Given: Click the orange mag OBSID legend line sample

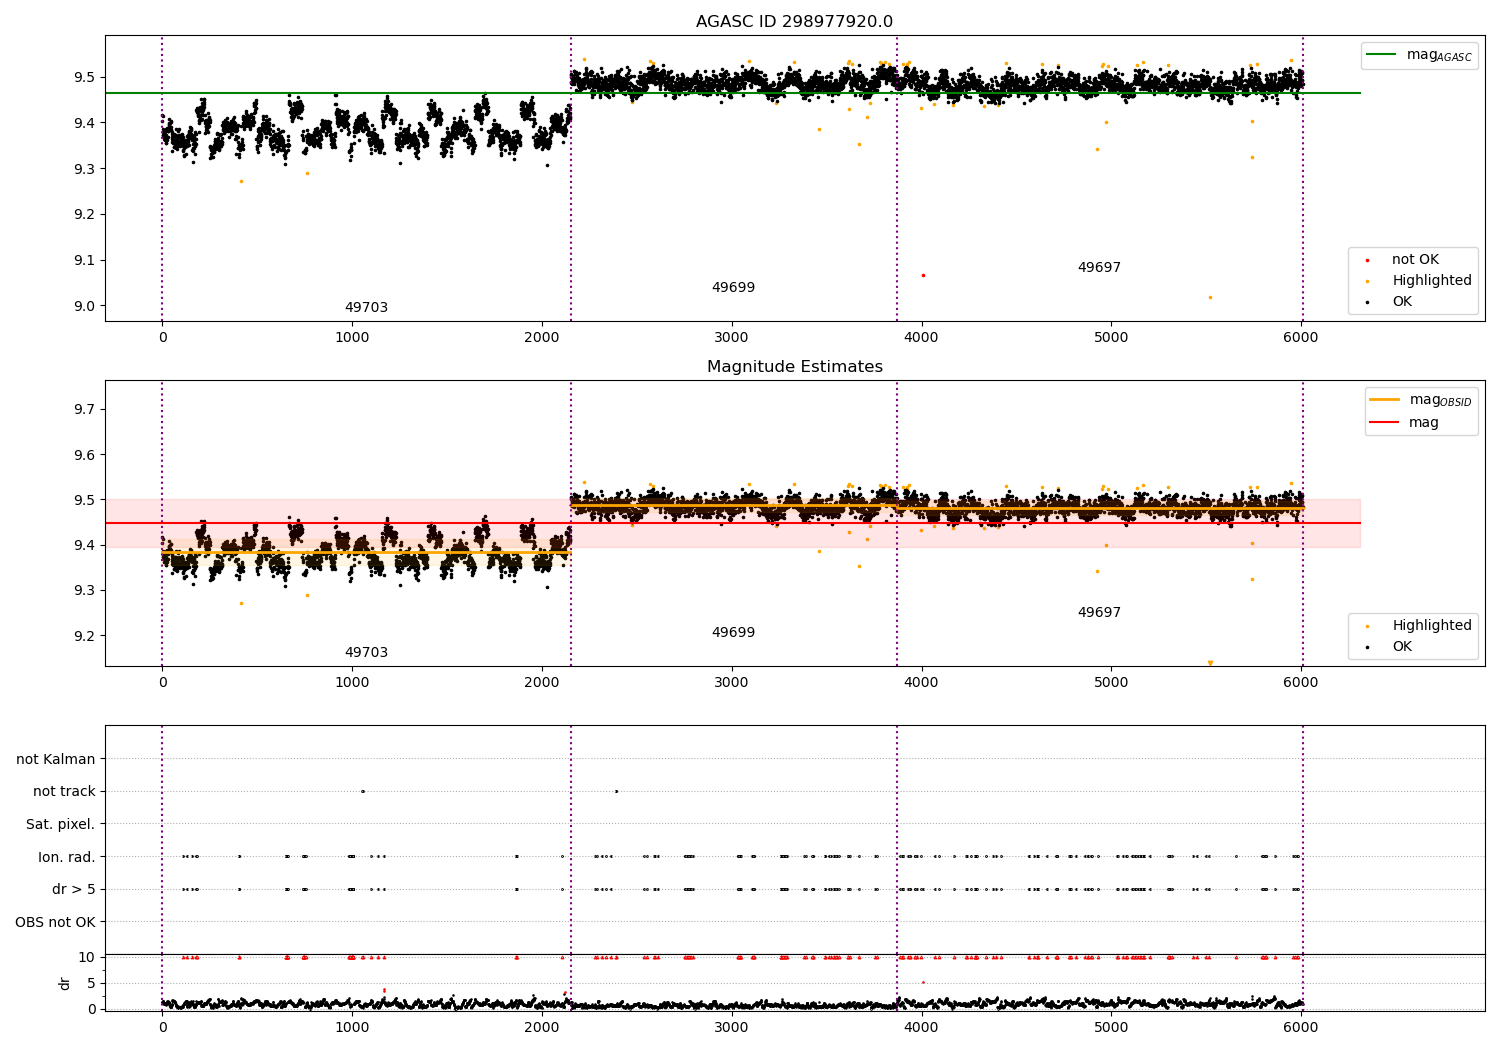Looking at the screenshot, I should [x=1385, y=400].
